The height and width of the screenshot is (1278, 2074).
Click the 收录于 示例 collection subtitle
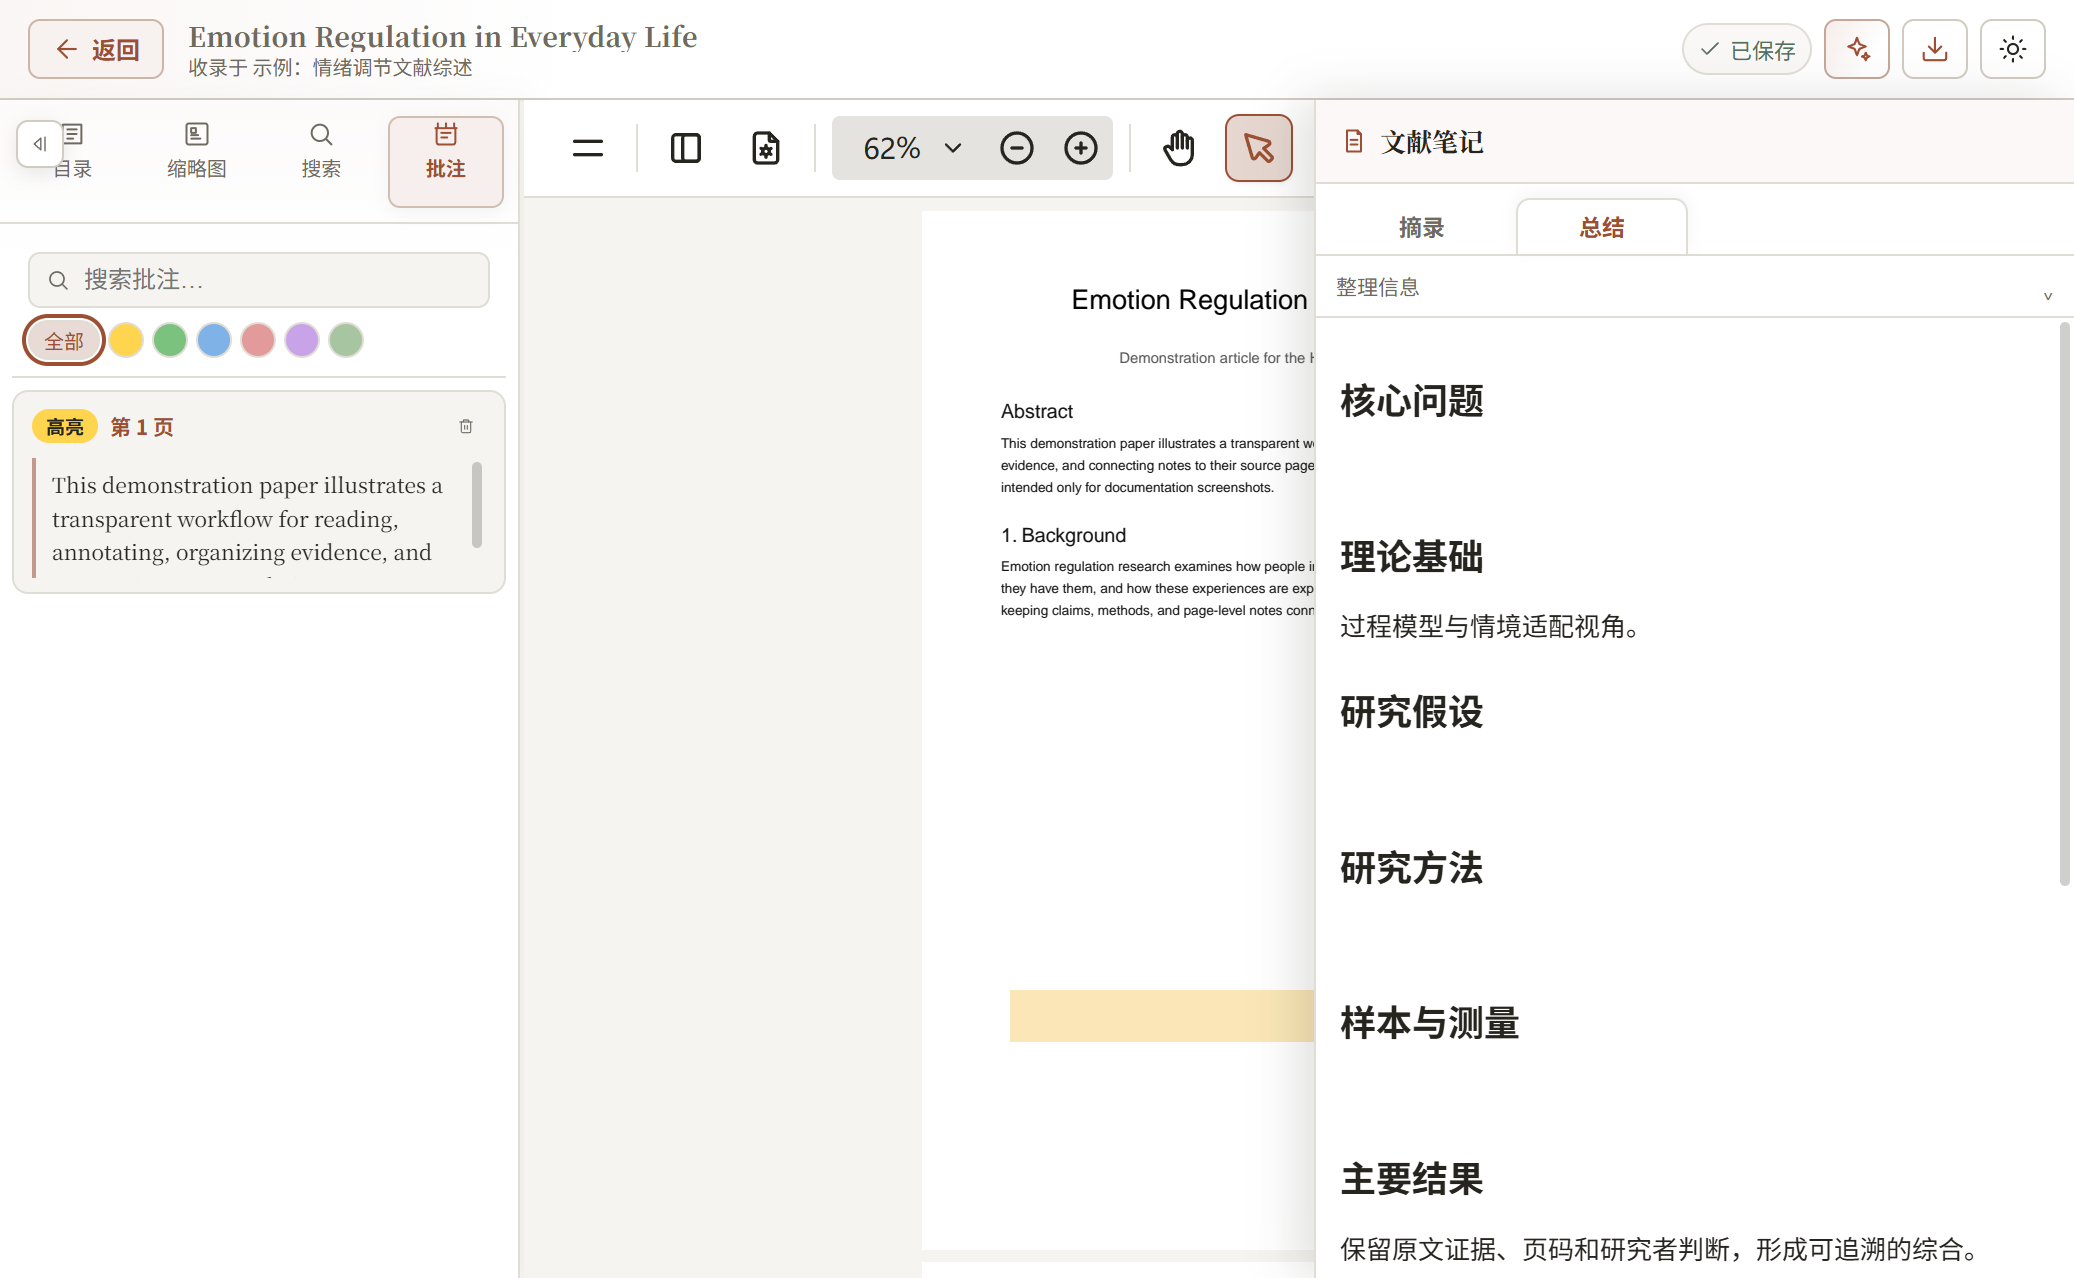click(330, 68)
